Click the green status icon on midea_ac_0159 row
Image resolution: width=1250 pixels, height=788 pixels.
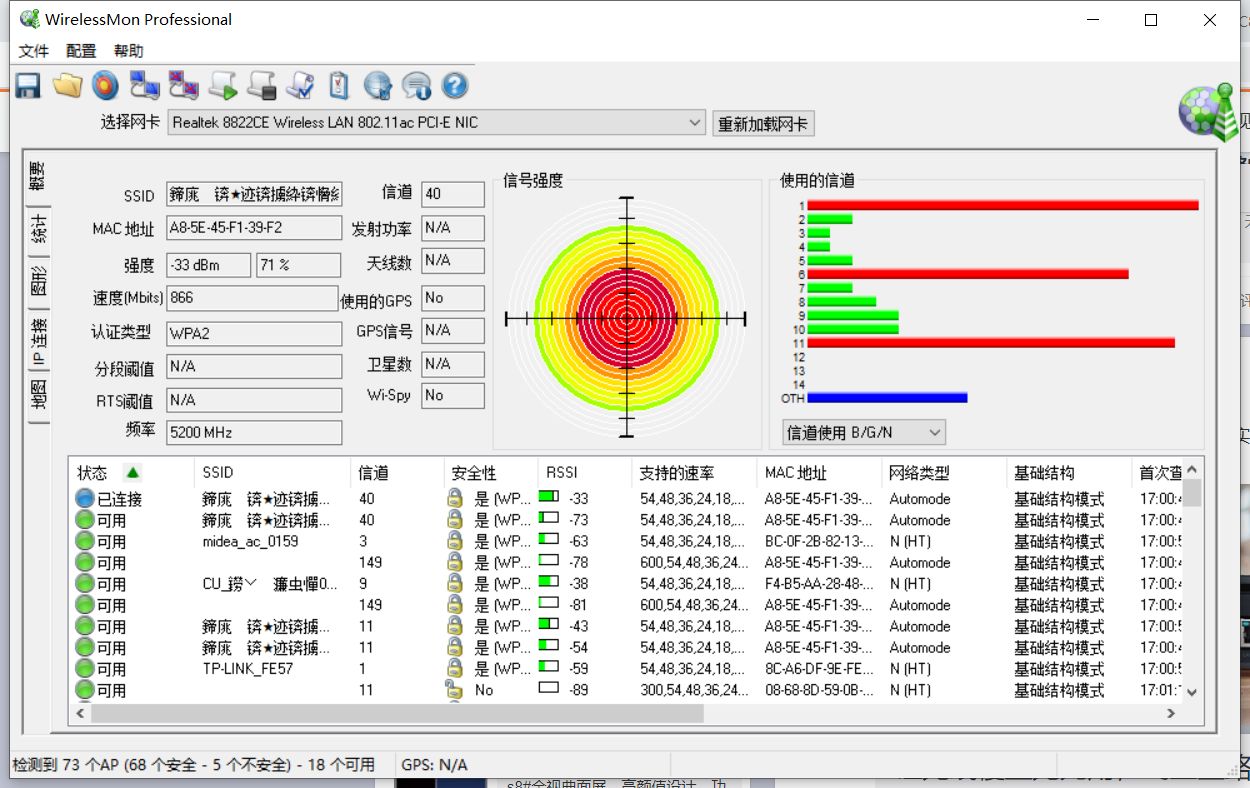(x=85, y=541)
